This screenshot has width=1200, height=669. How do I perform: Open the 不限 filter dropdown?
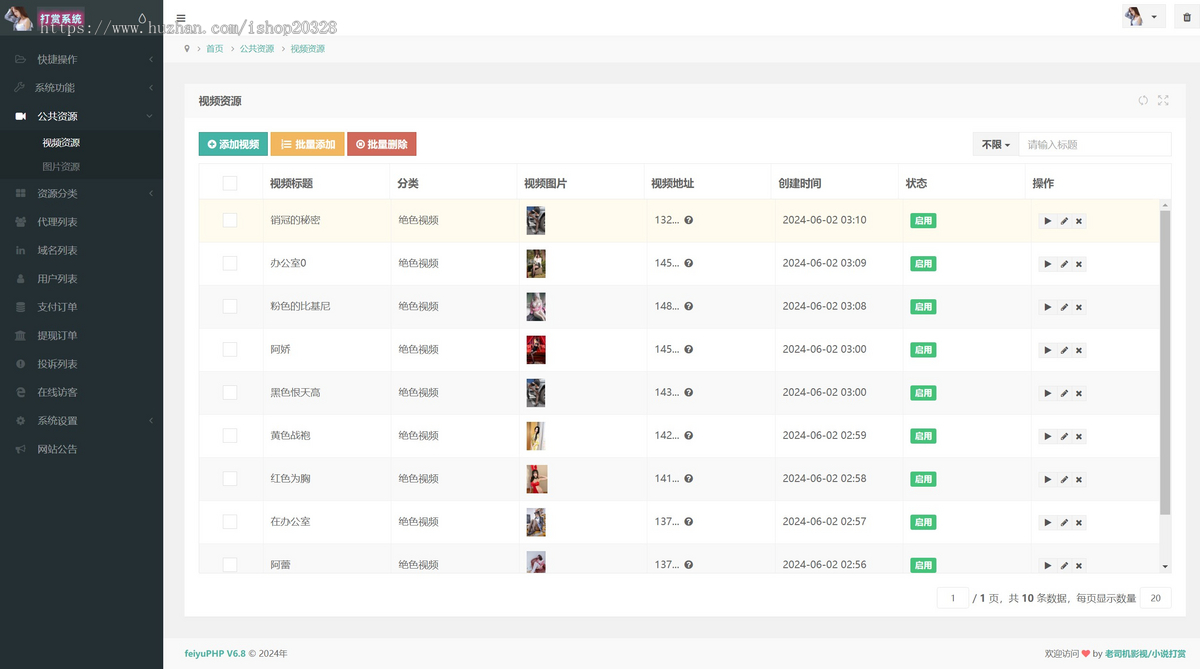click(x=995, y=145)
